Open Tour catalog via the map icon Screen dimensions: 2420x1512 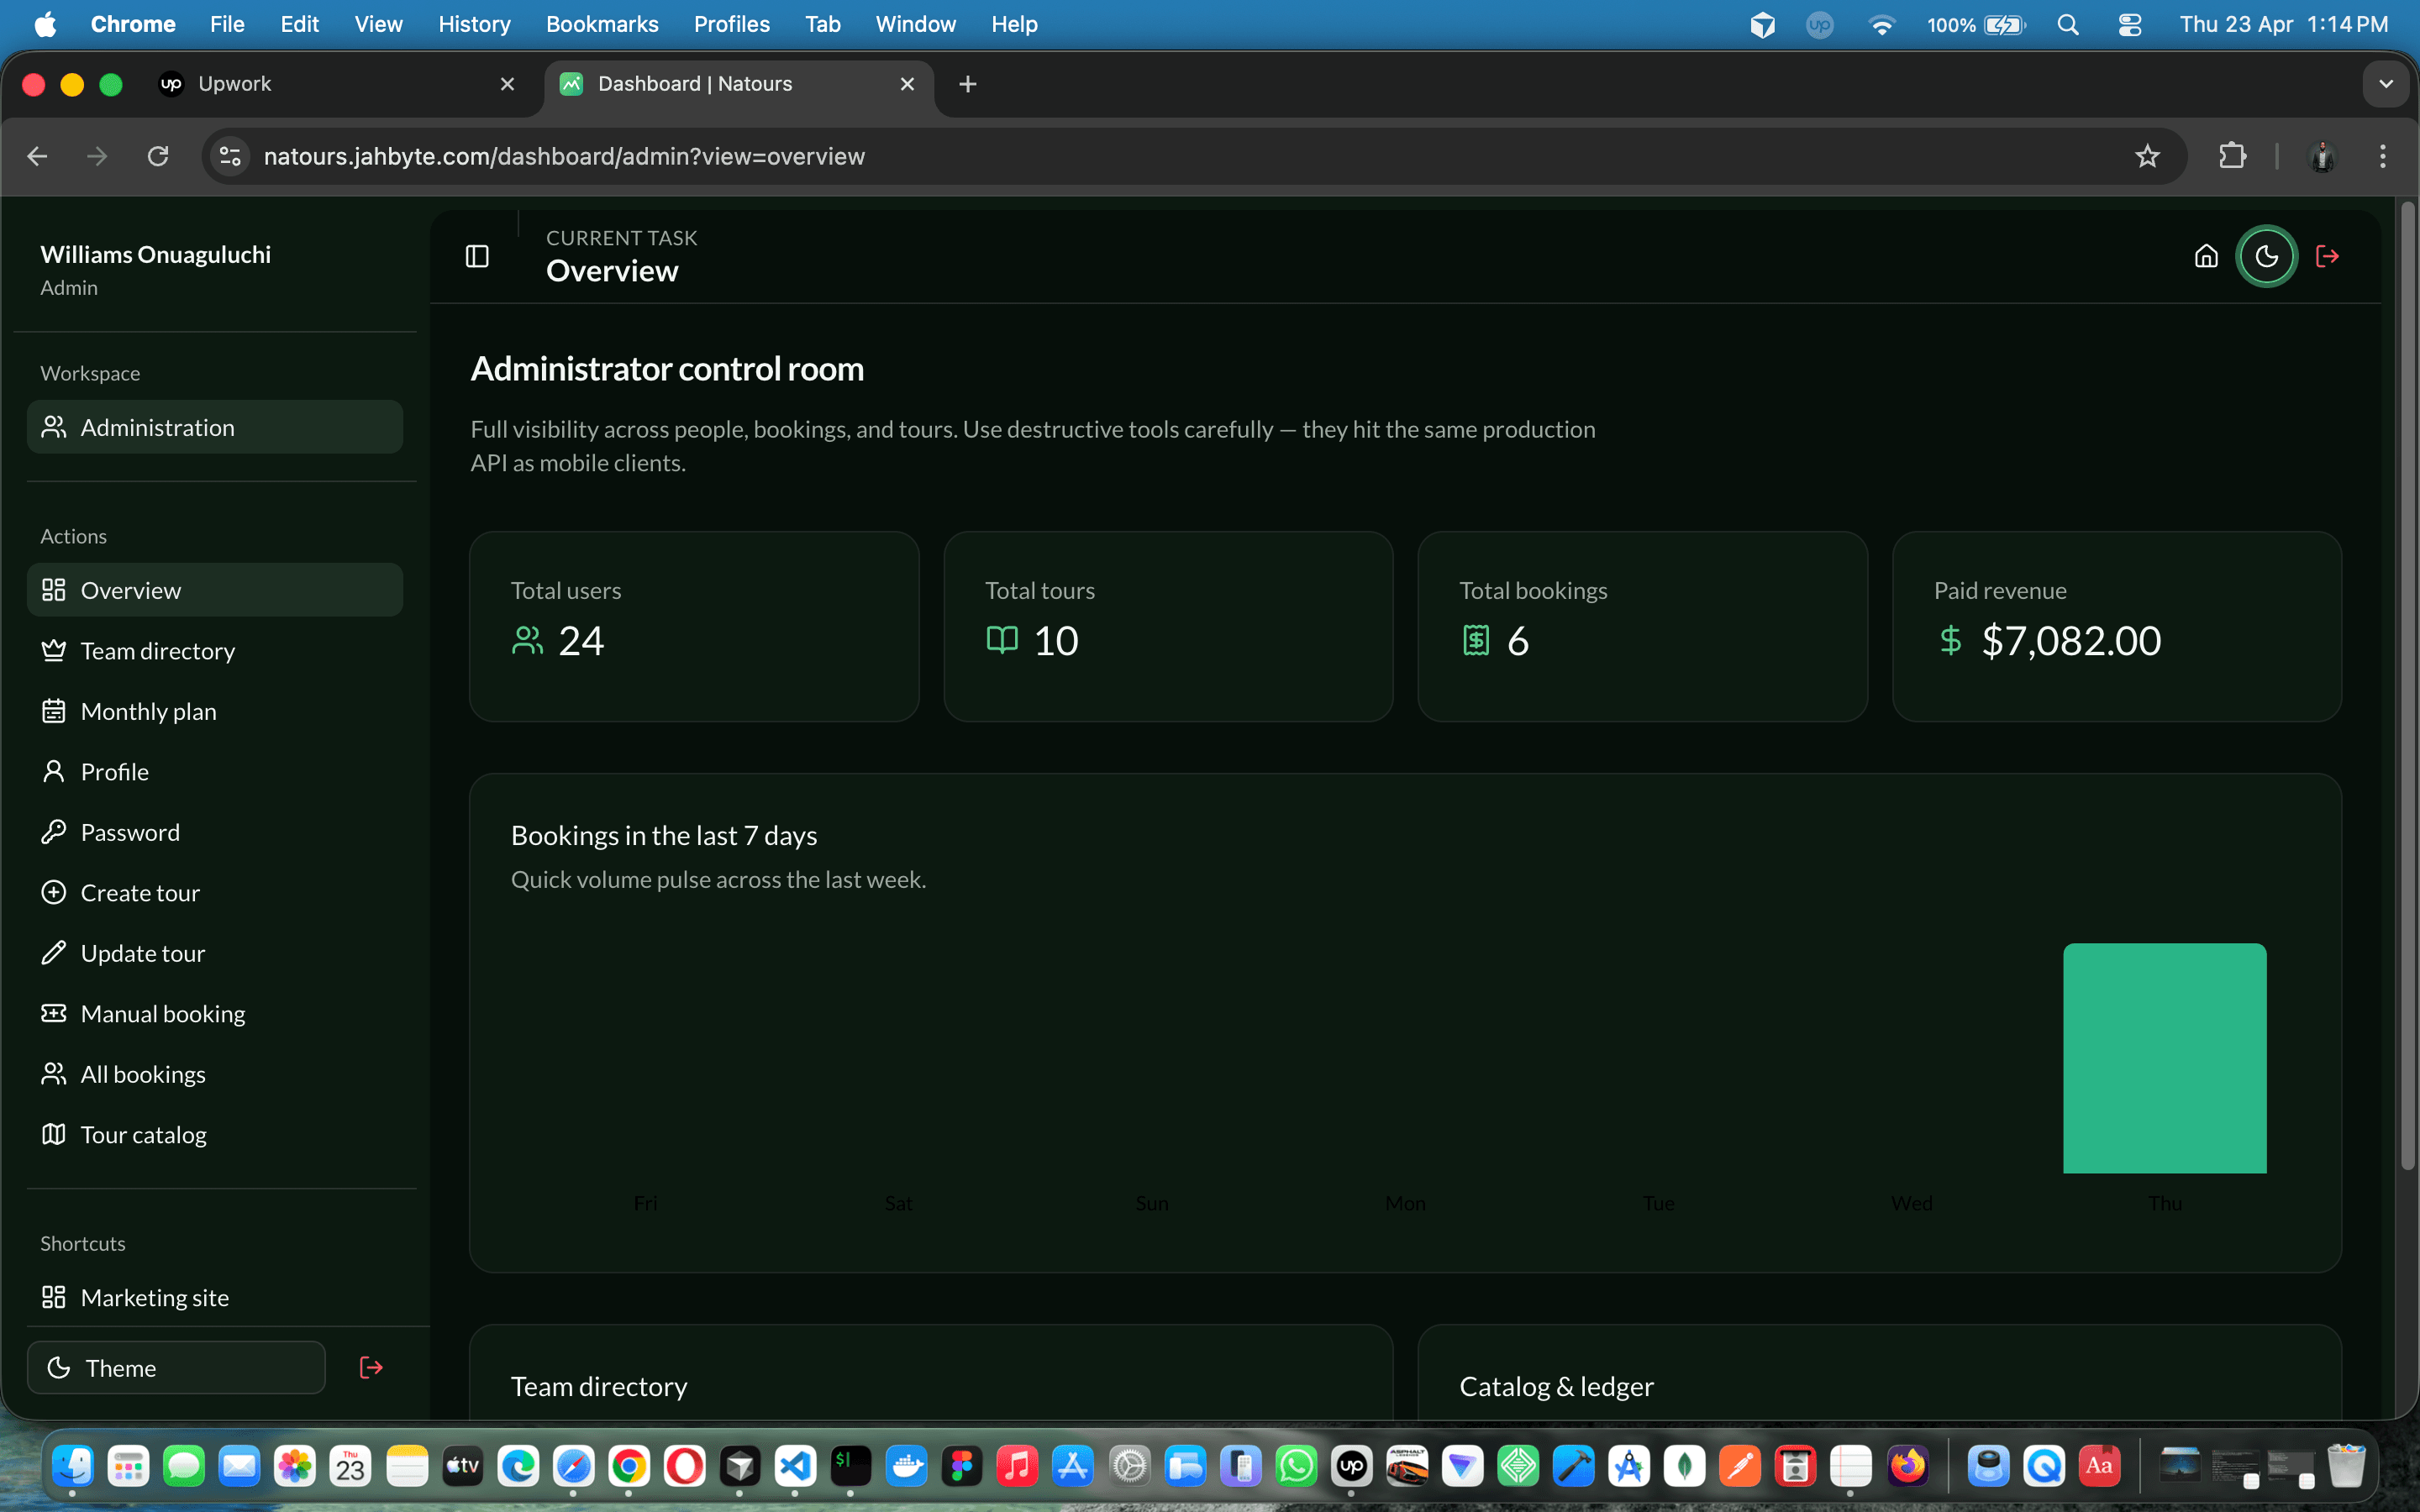(x=55, y=1134)
